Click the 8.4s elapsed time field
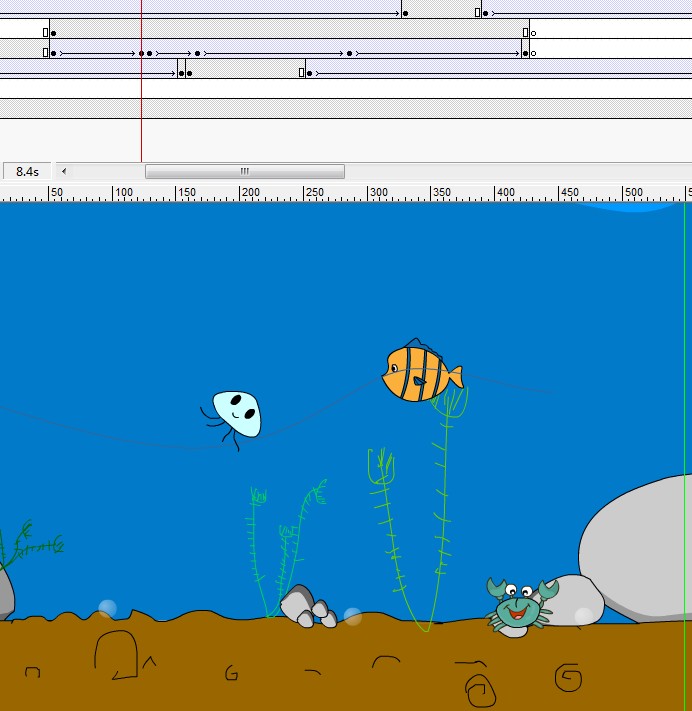Viewport: 692px width, 711px height. (27, 171)
